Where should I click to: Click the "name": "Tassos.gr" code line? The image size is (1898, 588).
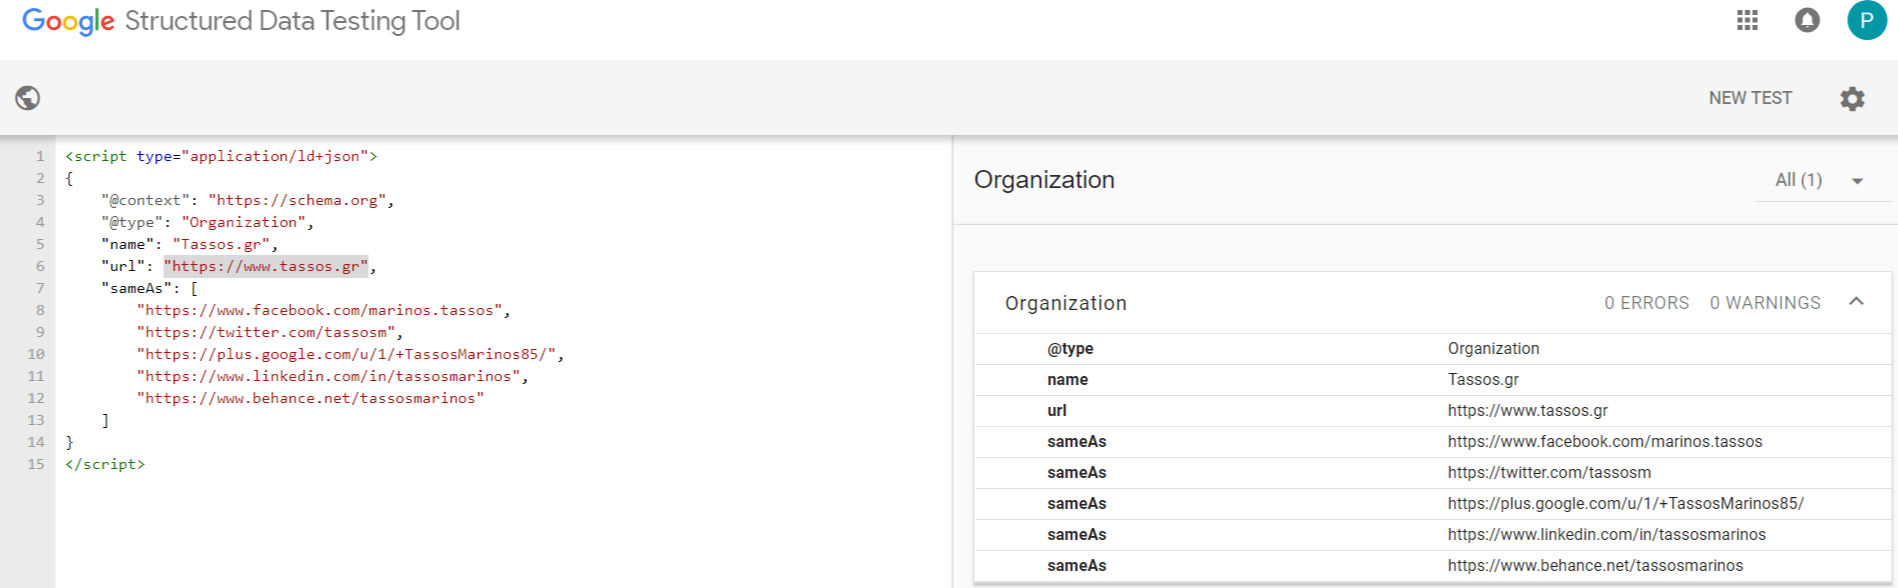189,244
